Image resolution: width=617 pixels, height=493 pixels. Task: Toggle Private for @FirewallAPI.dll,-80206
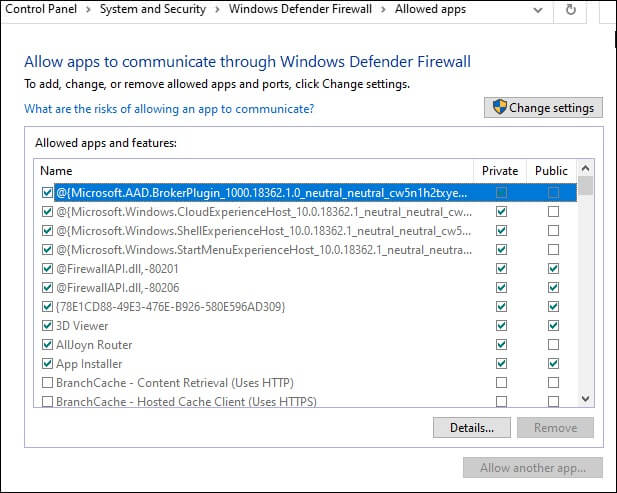[501, 288]
